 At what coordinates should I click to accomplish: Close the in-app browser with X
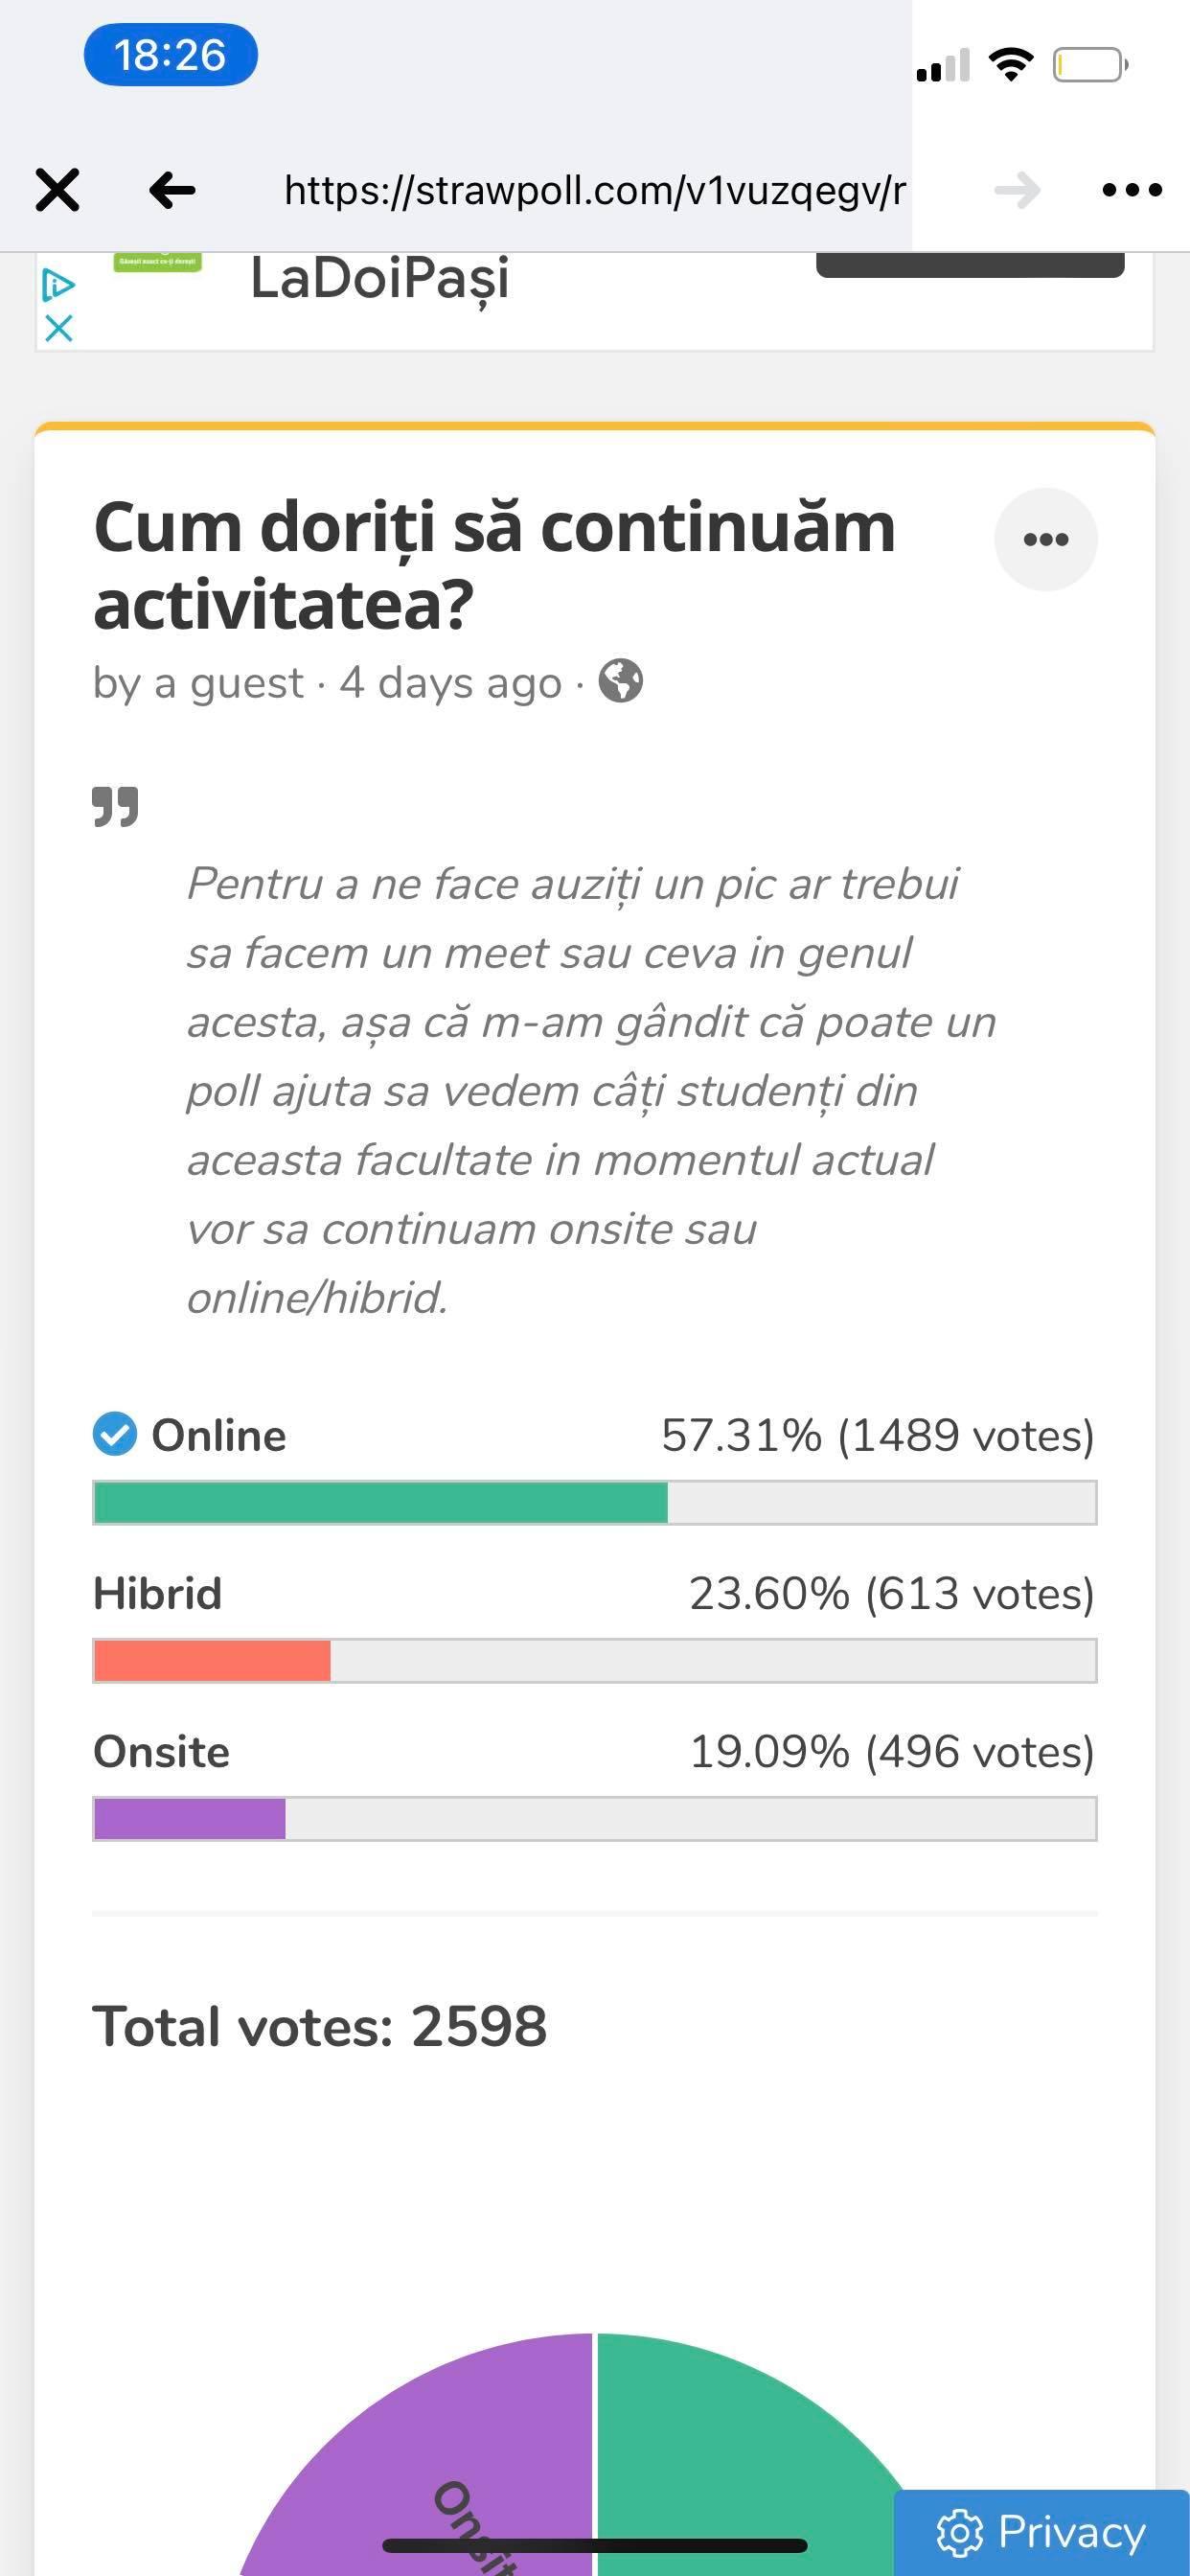coord(57,190)
